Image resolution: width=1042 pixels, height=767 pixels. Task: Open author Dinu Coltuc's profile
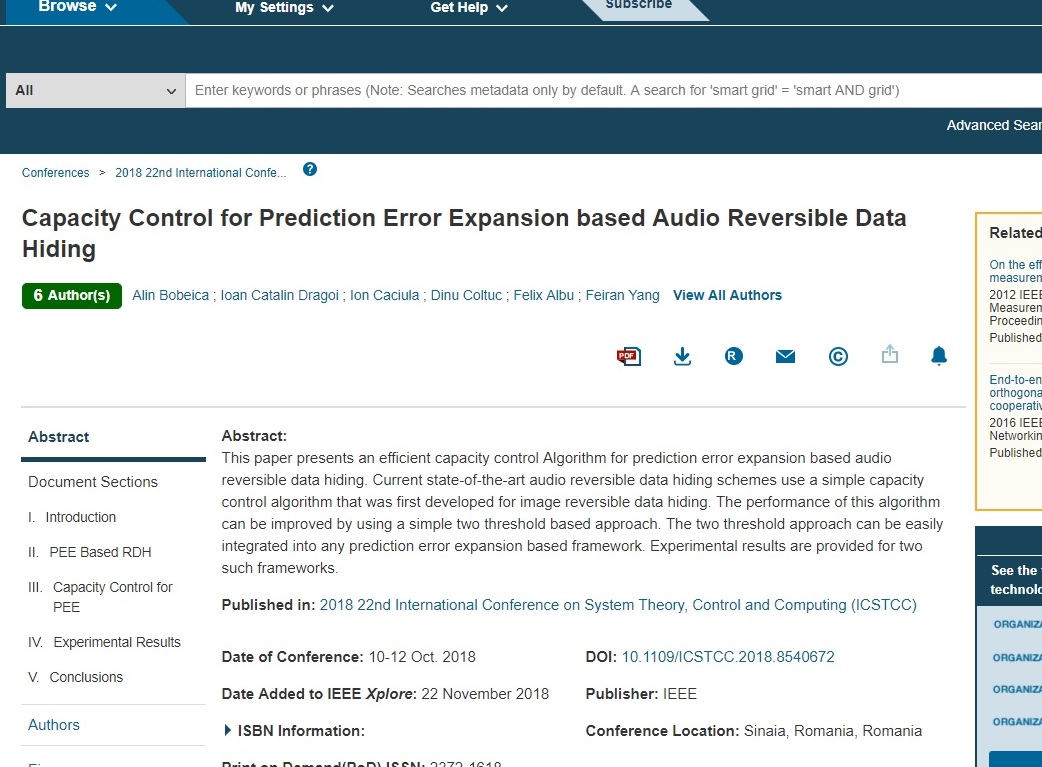pyautogui.click(x=466, y=295)
